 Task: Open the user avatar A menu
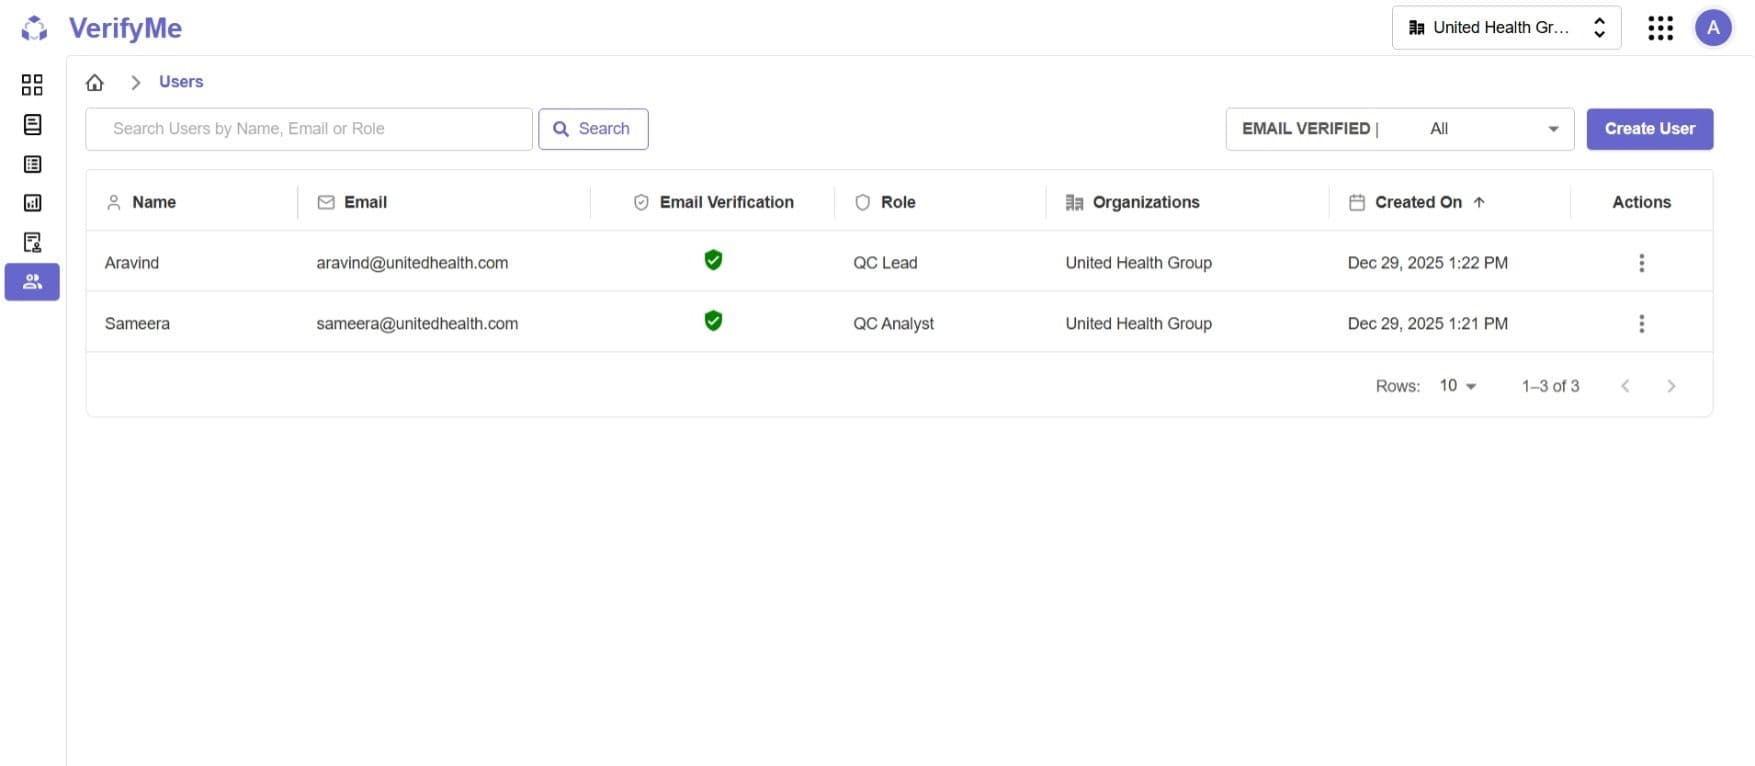click(x=1713, y=28)
